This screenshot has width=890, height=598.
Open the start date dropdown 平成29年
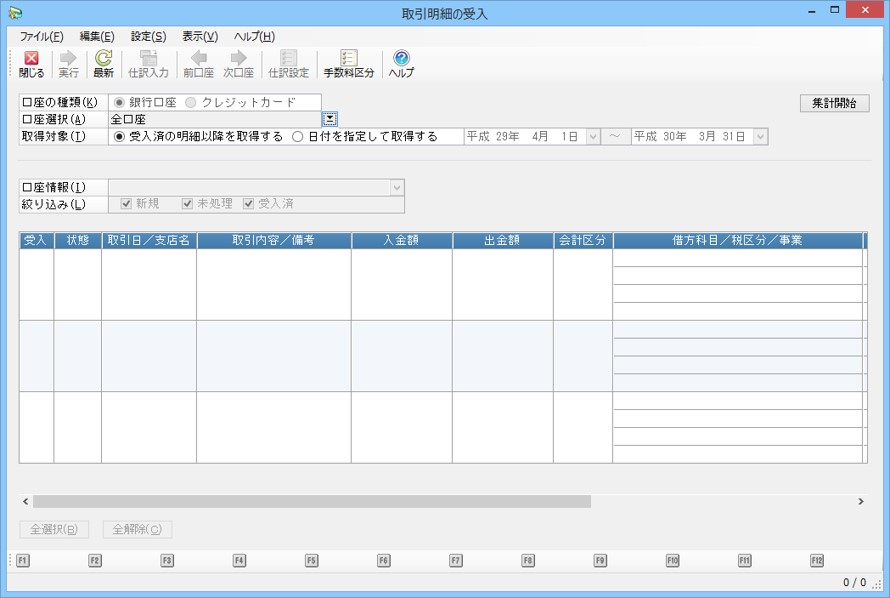592,137
